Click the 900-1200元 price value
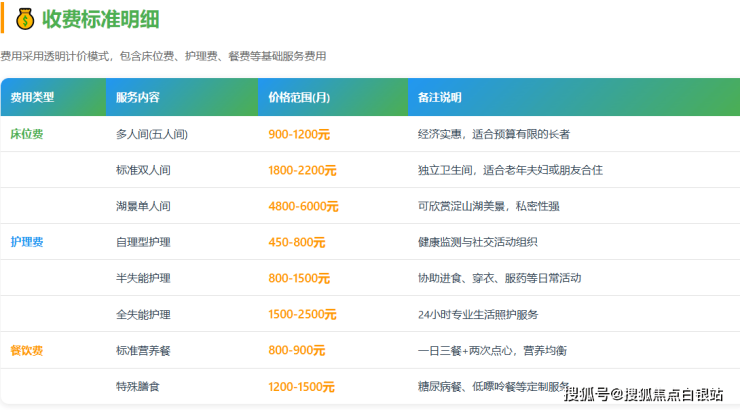Screen dimensions: 740x410 [299, 134]
